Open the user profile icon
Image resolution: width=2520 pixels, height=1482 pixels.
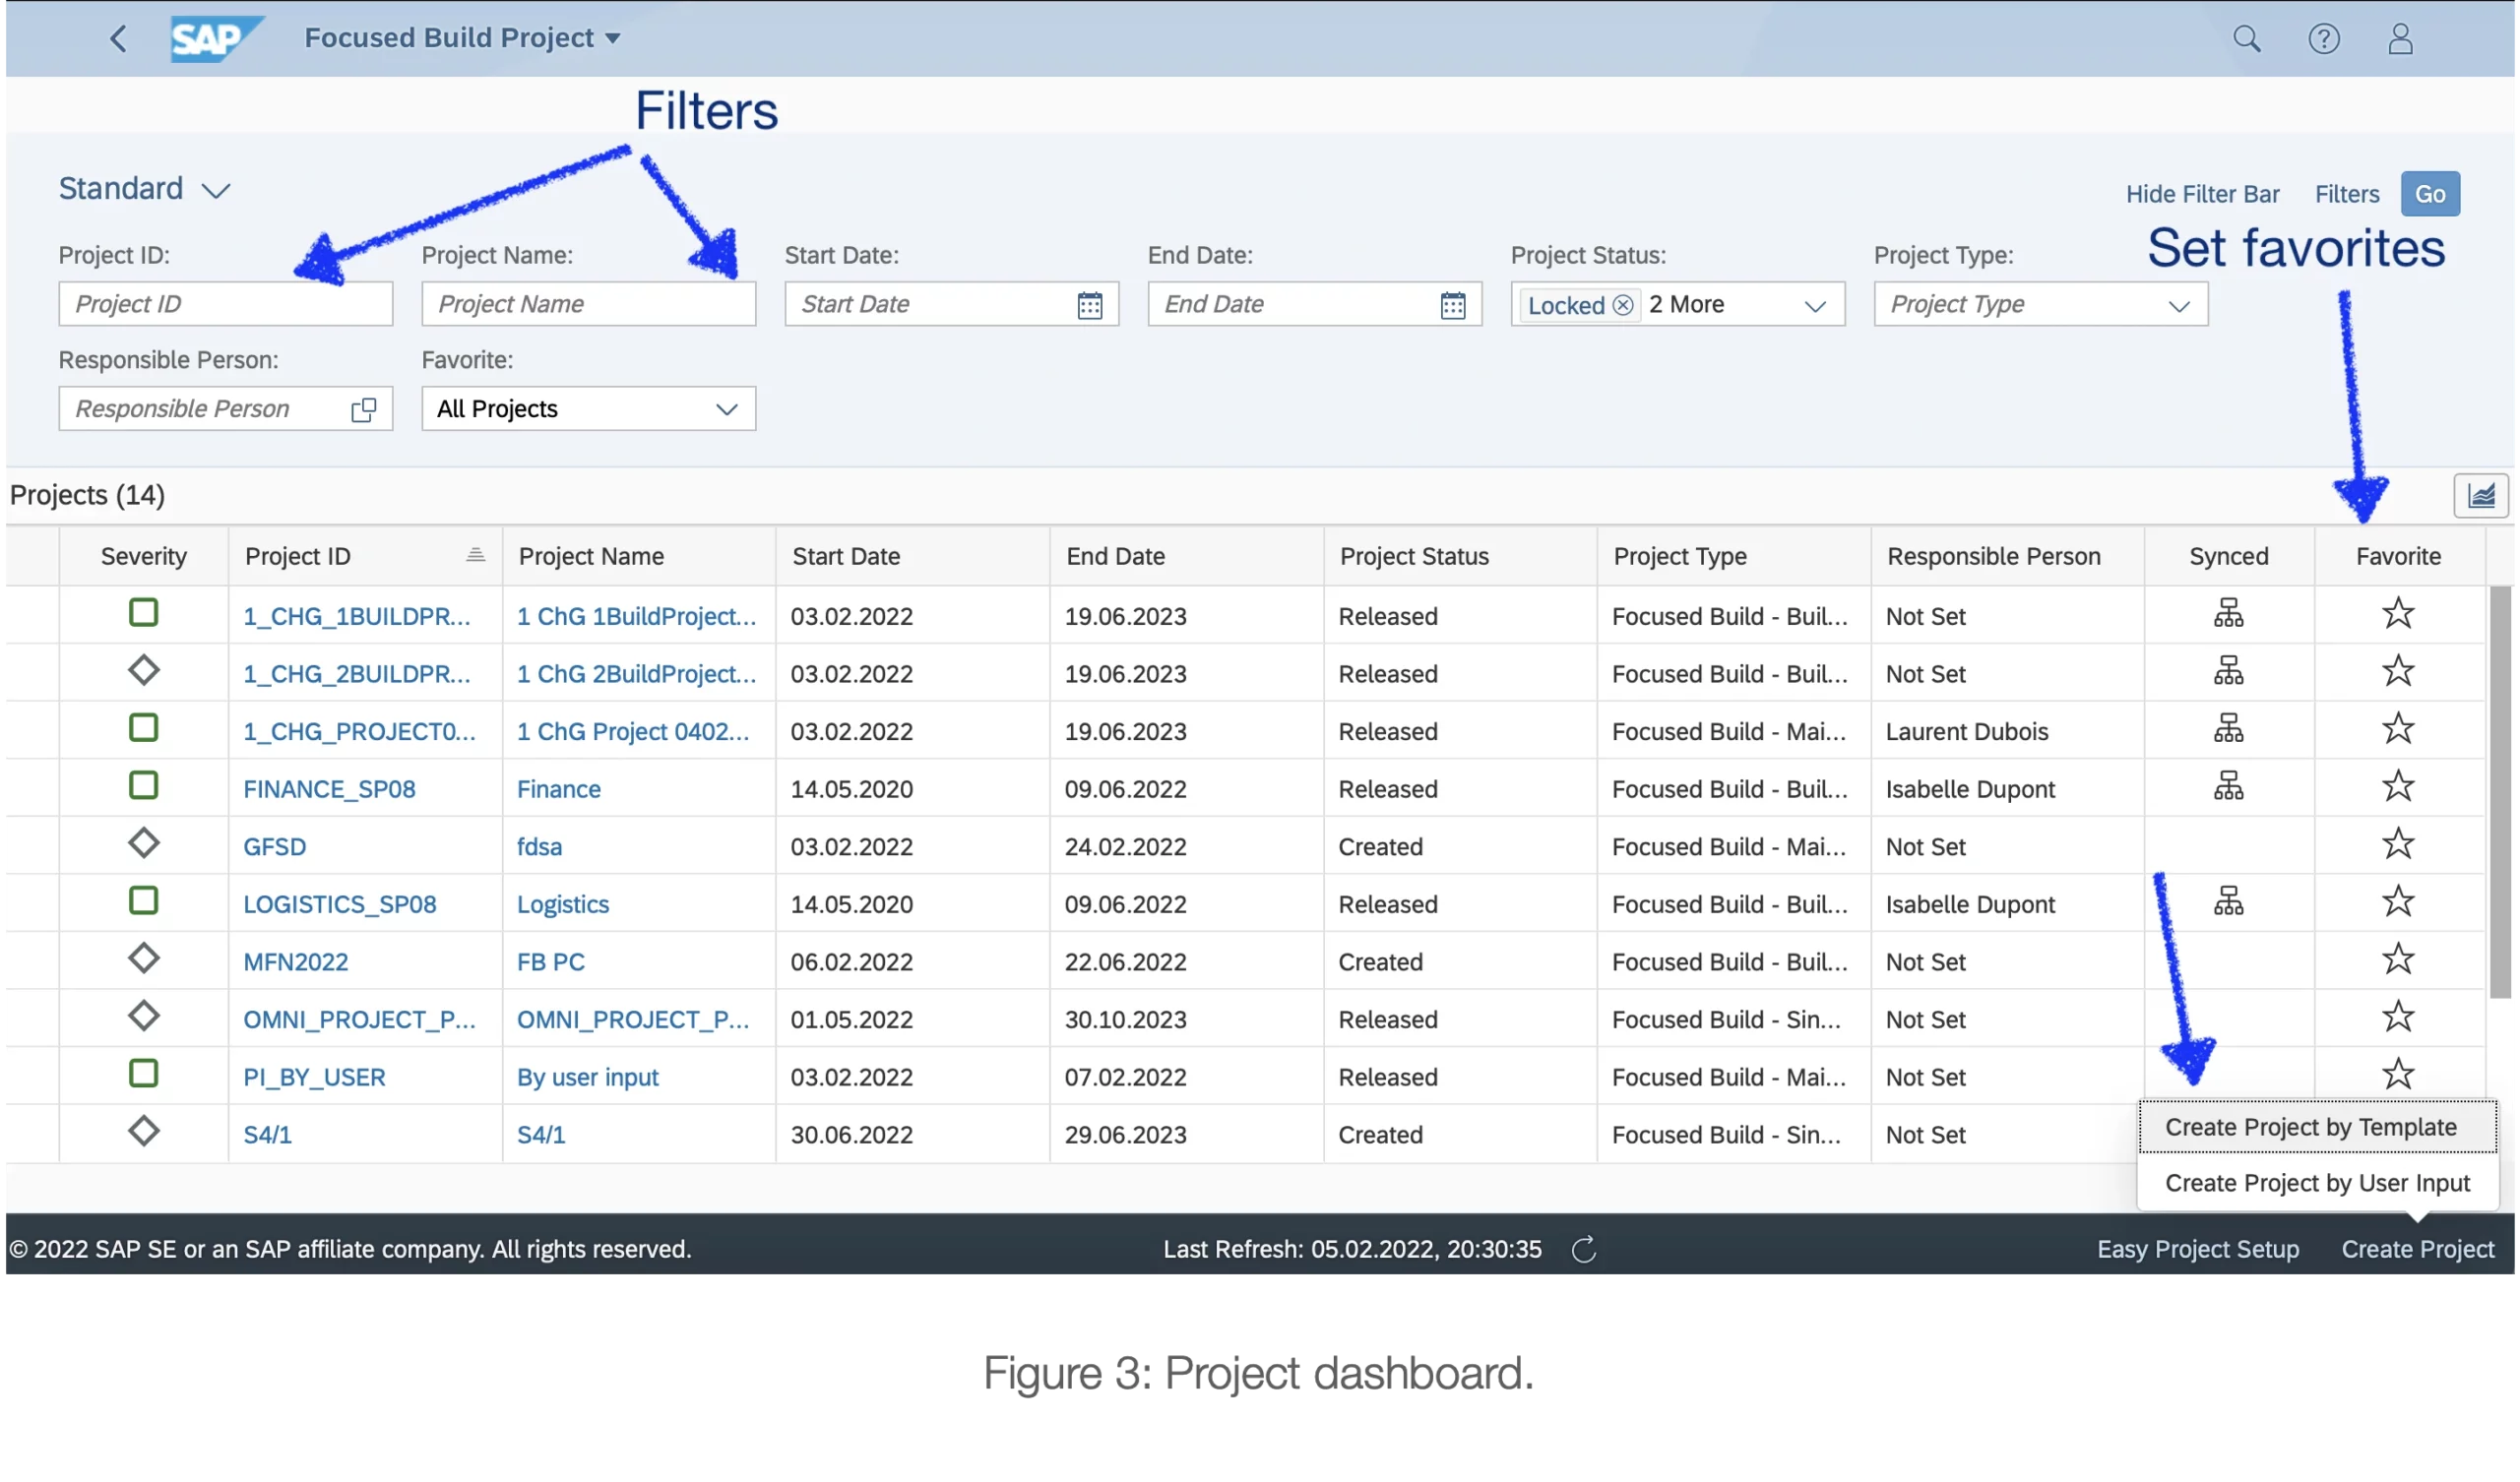tap(2400, 39)
